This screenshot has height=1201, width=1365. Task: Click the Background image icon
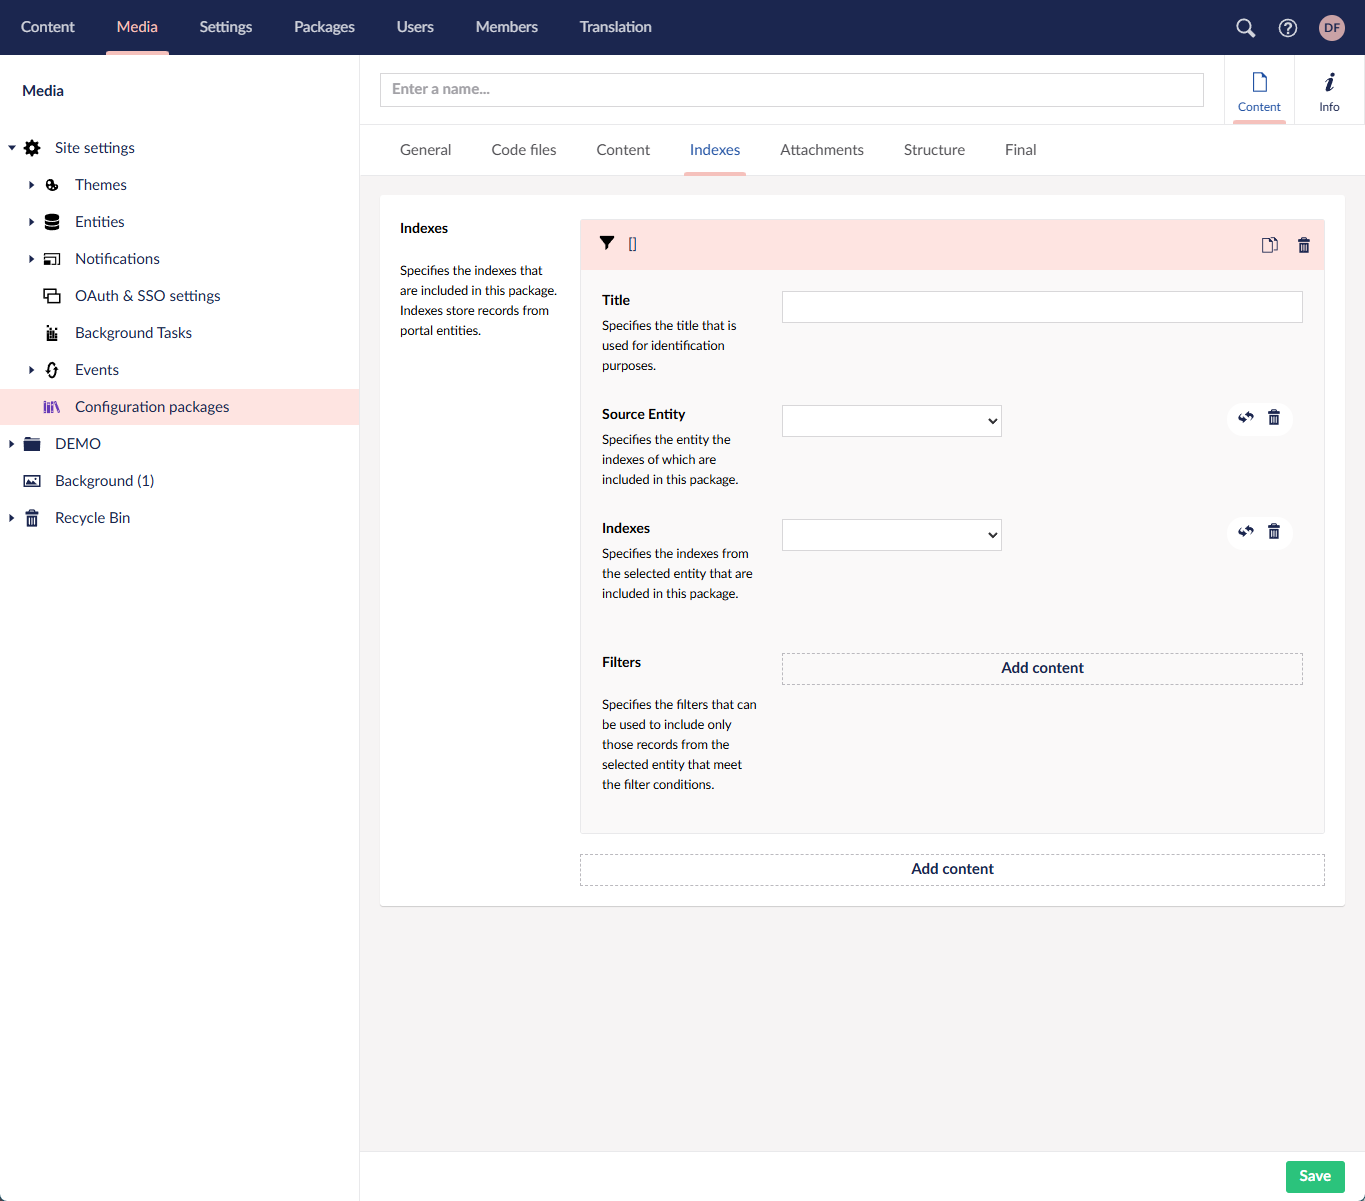tap(32, 481)
